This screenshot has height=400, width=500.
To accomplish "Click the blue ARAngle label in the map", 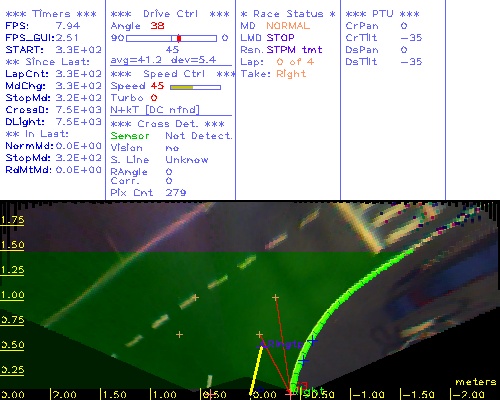I will coord(281,344).
